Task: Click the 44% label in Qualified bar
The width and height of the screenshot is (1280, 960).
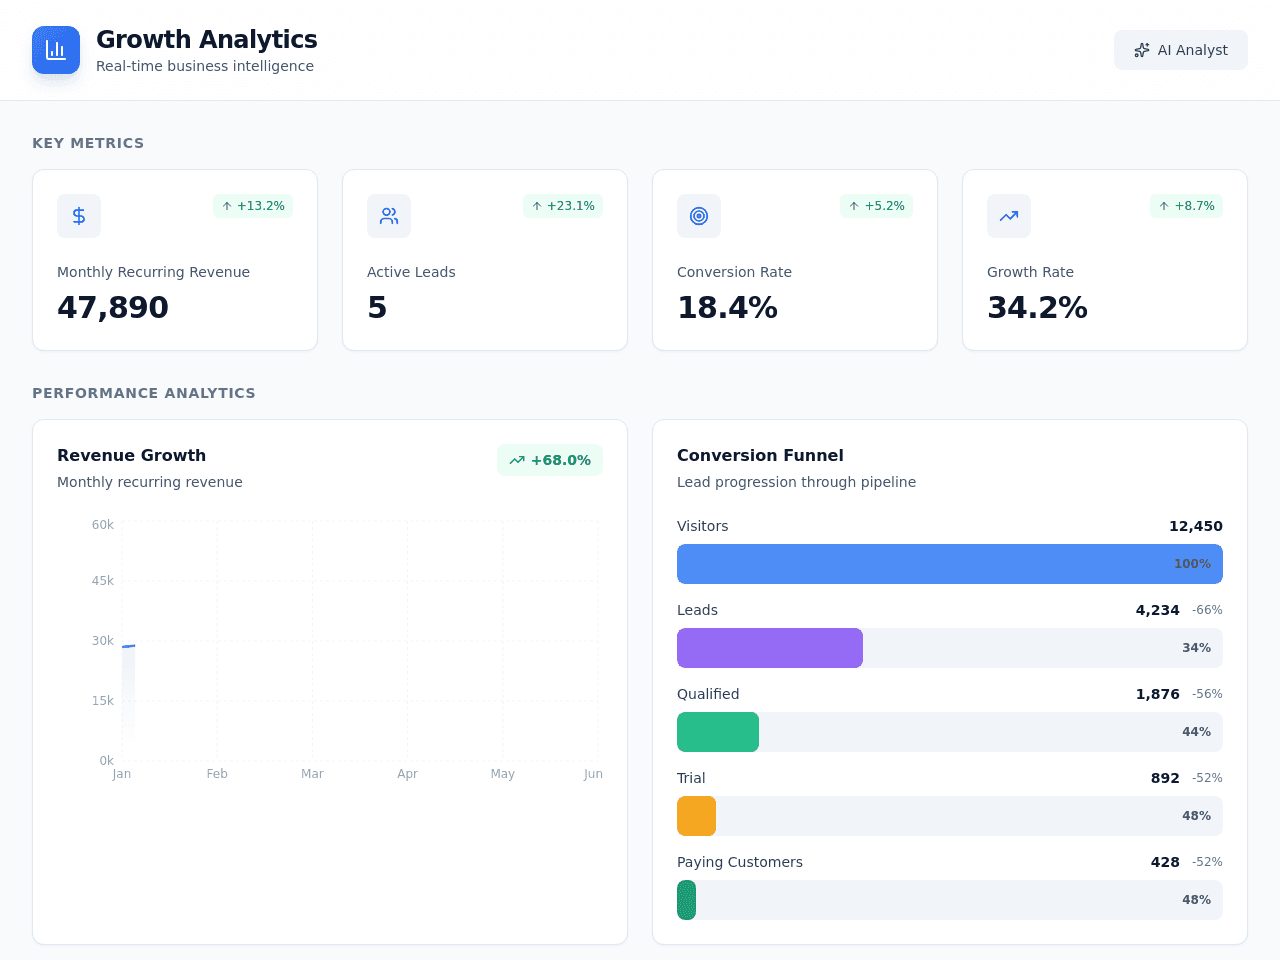Action: [x=1196, y=732]
